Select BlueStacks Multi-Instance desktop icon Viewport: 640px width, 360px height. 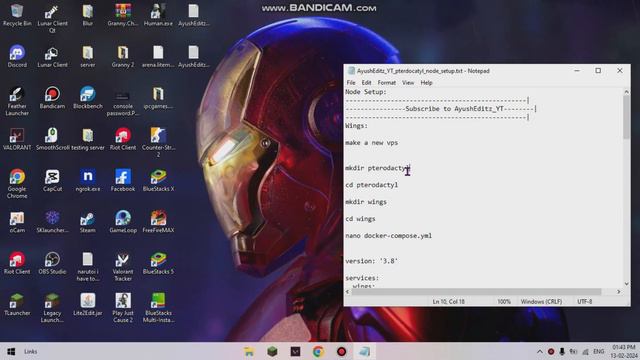pos(158,308)
